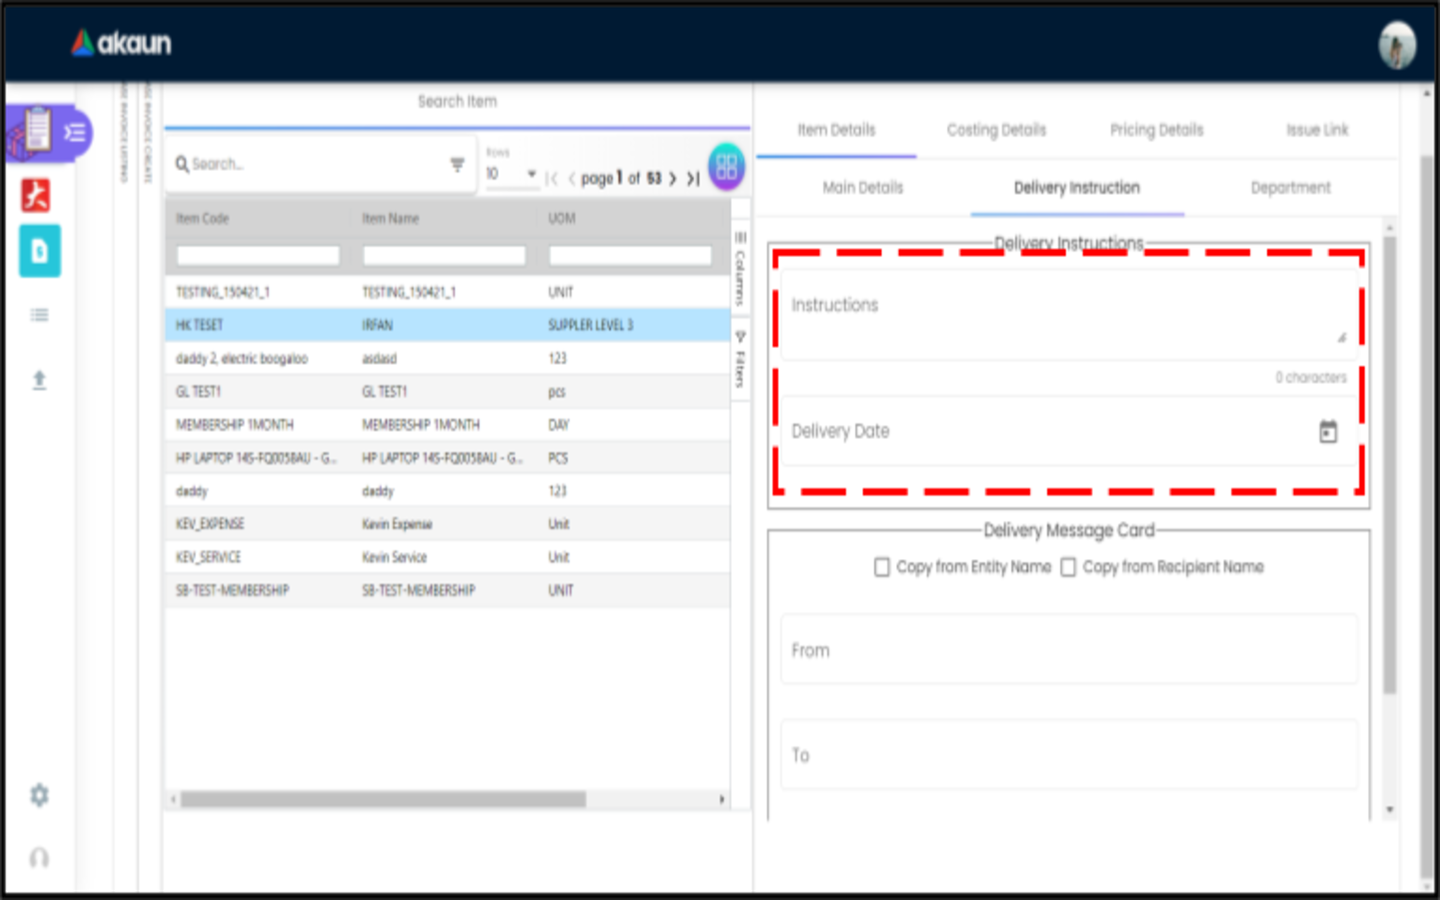Click the delivery panel vertical scrollbar
This screenshot has width=1440, height=900.
tap(1389, 465)
